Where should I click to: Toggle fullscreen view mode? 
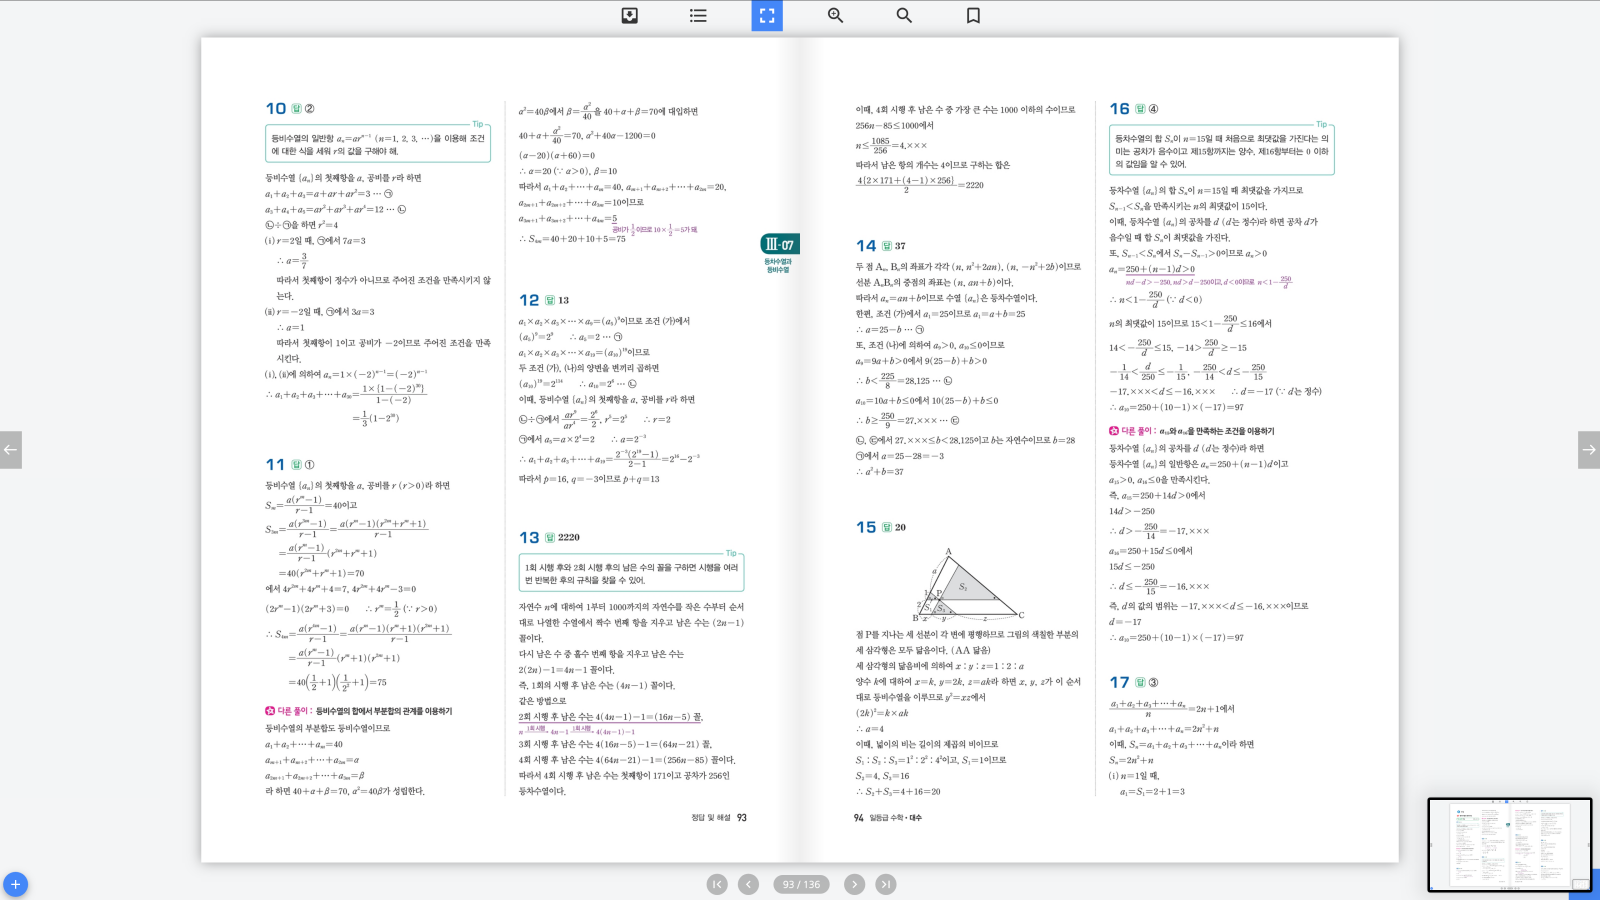767,15
